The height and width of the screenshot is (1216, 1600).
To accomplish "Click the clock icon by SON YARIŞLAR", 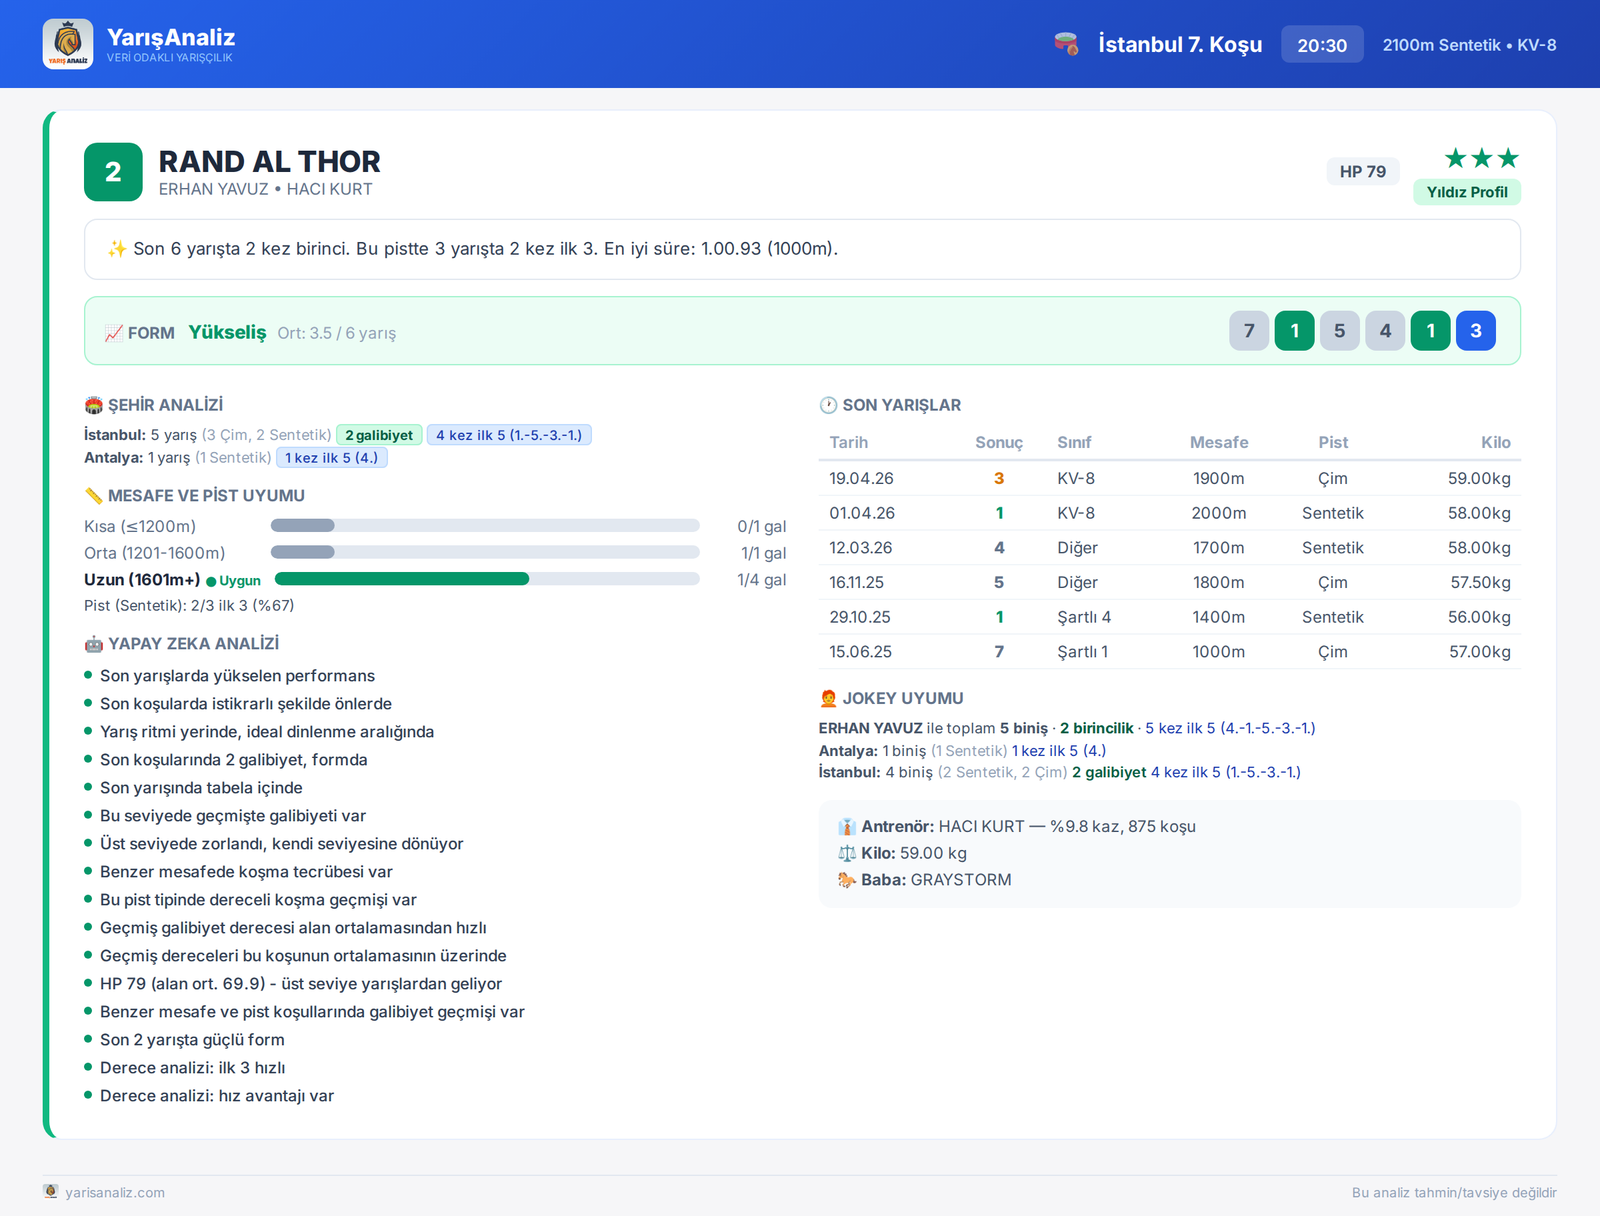I will tap(828, 405).
